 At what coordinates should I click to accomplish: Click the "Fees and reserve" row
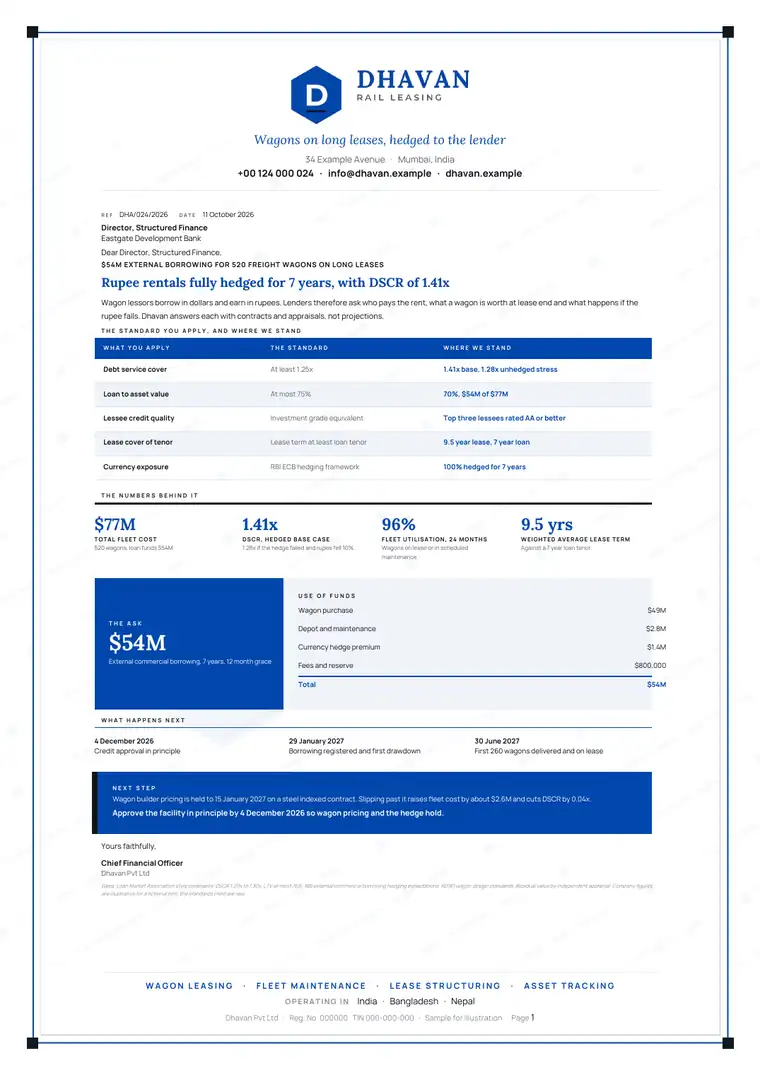(x=482, y=666)
